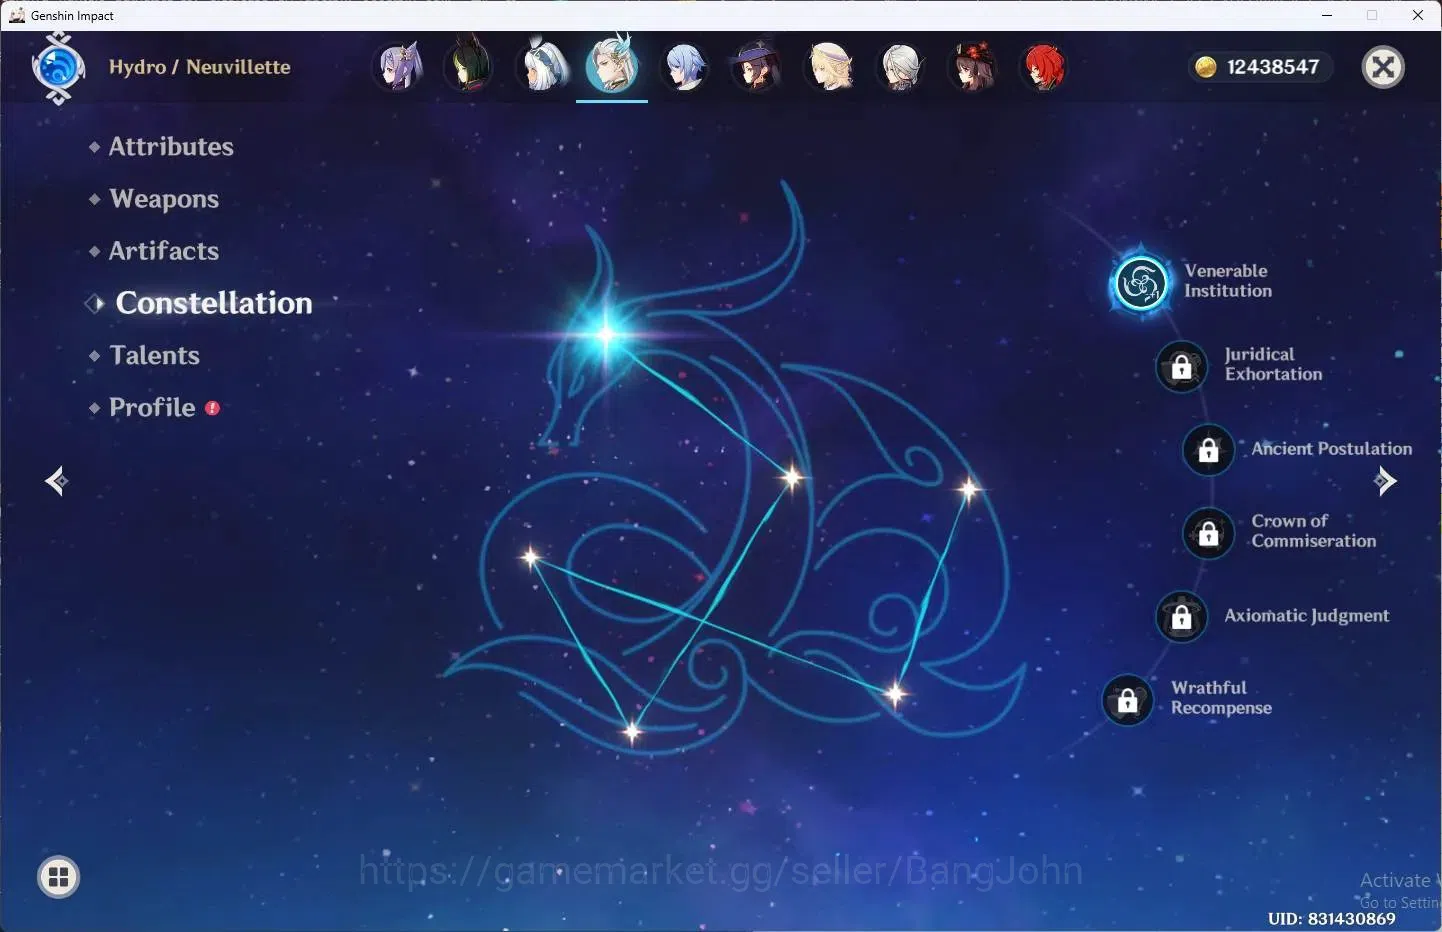1442x932 pixels.
Task: Click the Hydro element emblem
Action: tap(58, 68)
